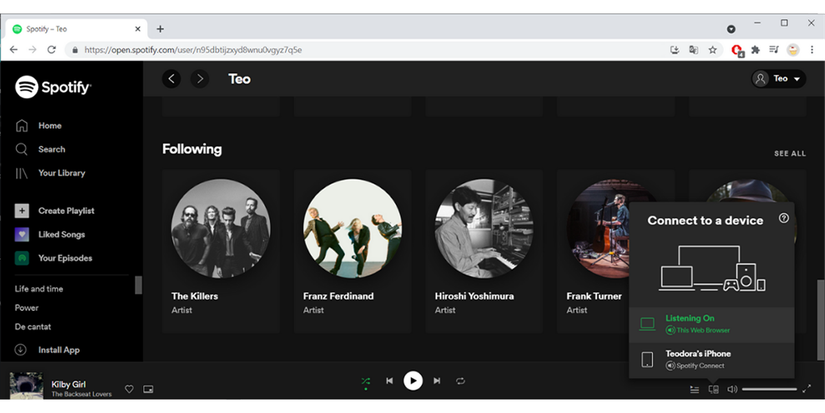Screen dimensions: 825x413
Task: Like the current song with heart icon
Action: 129,389
